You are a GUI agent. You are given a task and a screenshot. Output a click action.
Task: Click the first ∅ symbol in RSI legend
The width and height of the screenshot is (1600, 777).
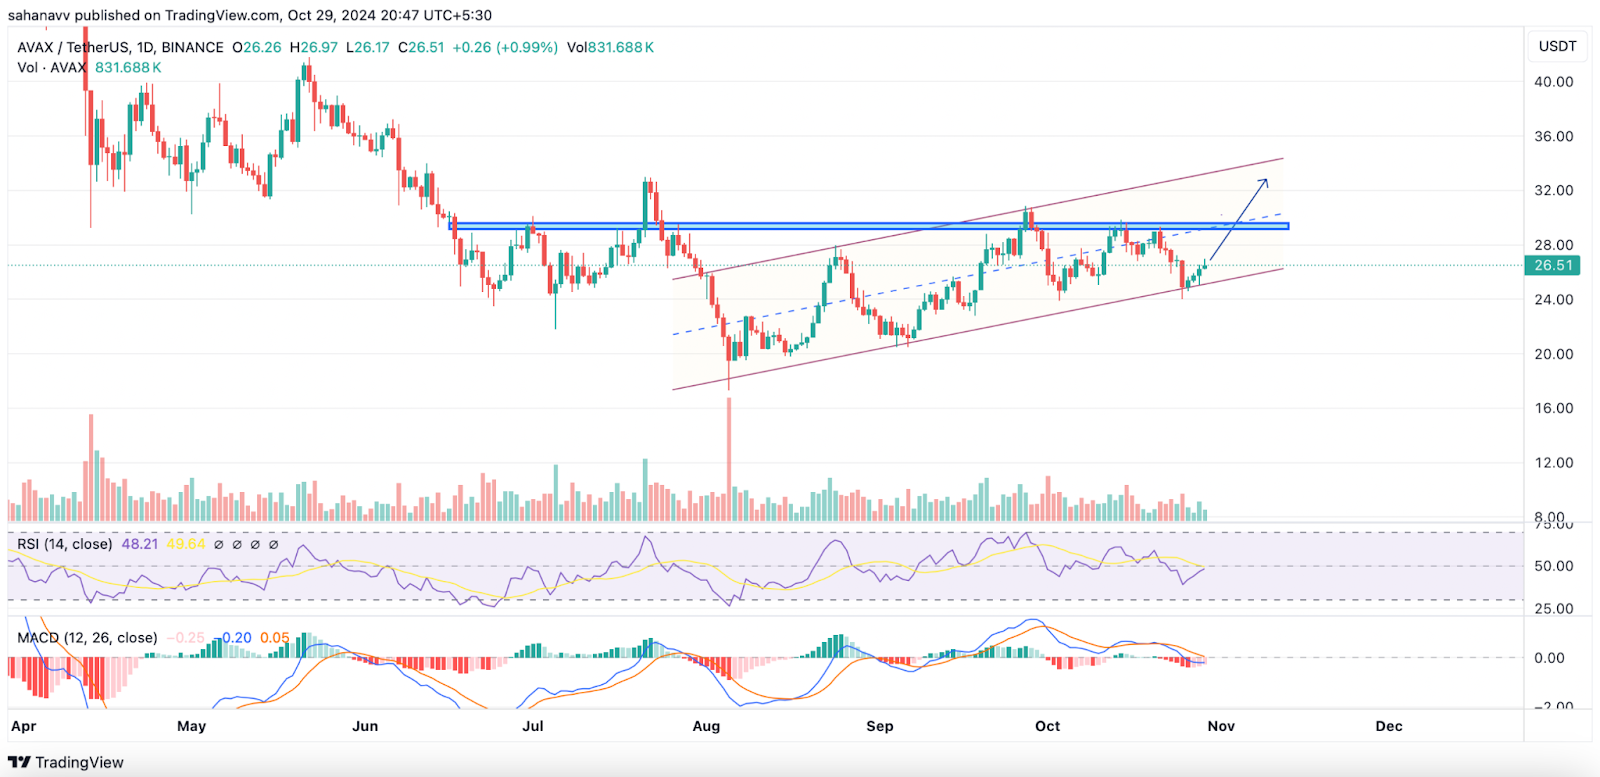click(x=219, y=545)
